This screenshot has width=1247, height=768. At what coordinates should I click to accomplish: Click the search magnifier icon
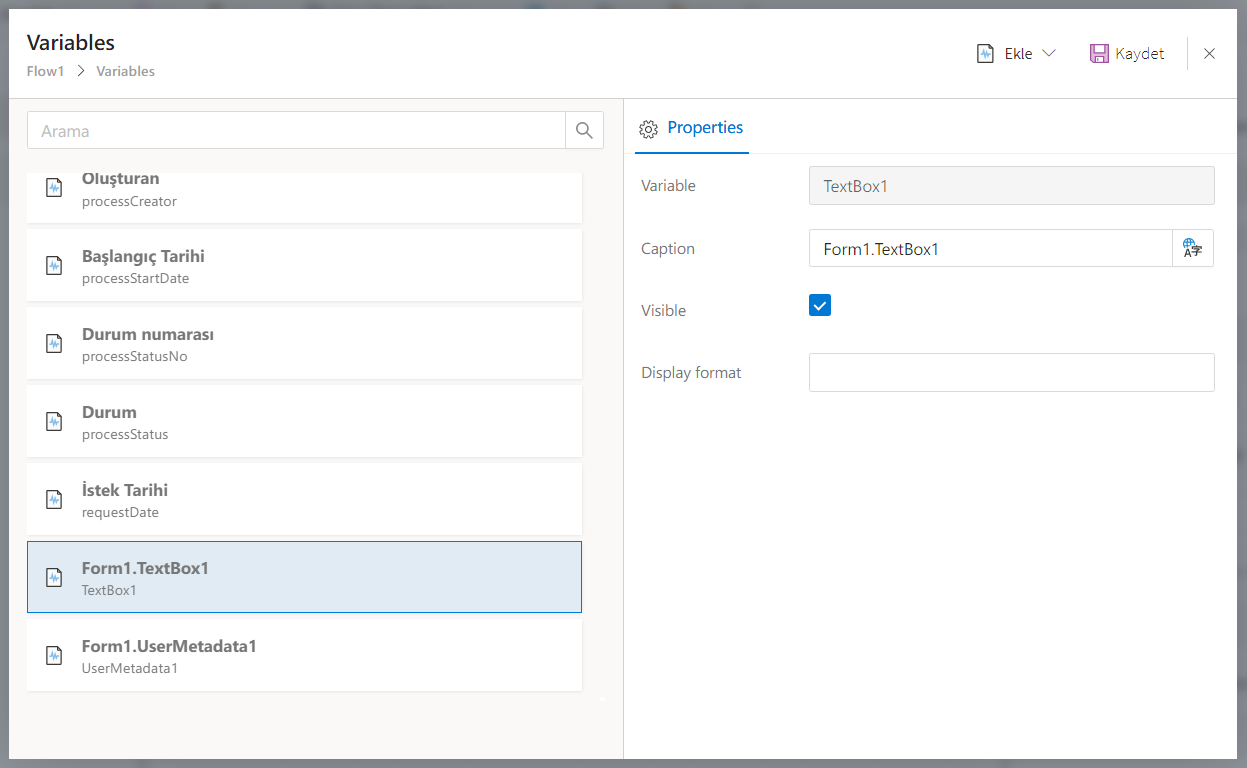pyautogui.click(x=584, y=130)
